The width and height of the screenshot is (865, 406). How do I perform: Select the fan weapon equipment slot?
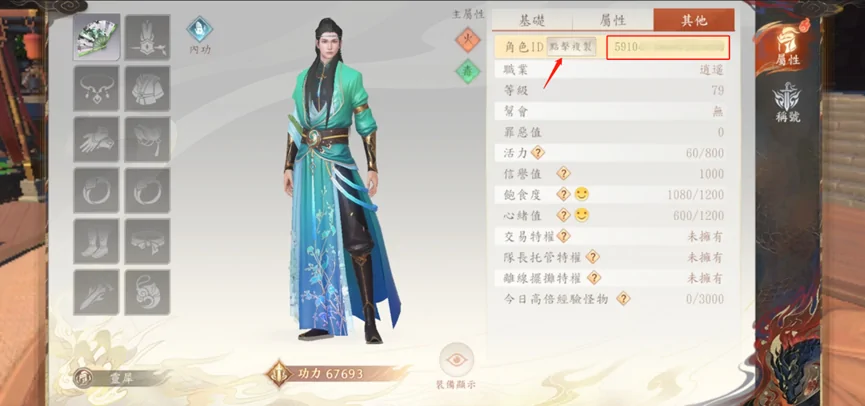pos(97,37)
